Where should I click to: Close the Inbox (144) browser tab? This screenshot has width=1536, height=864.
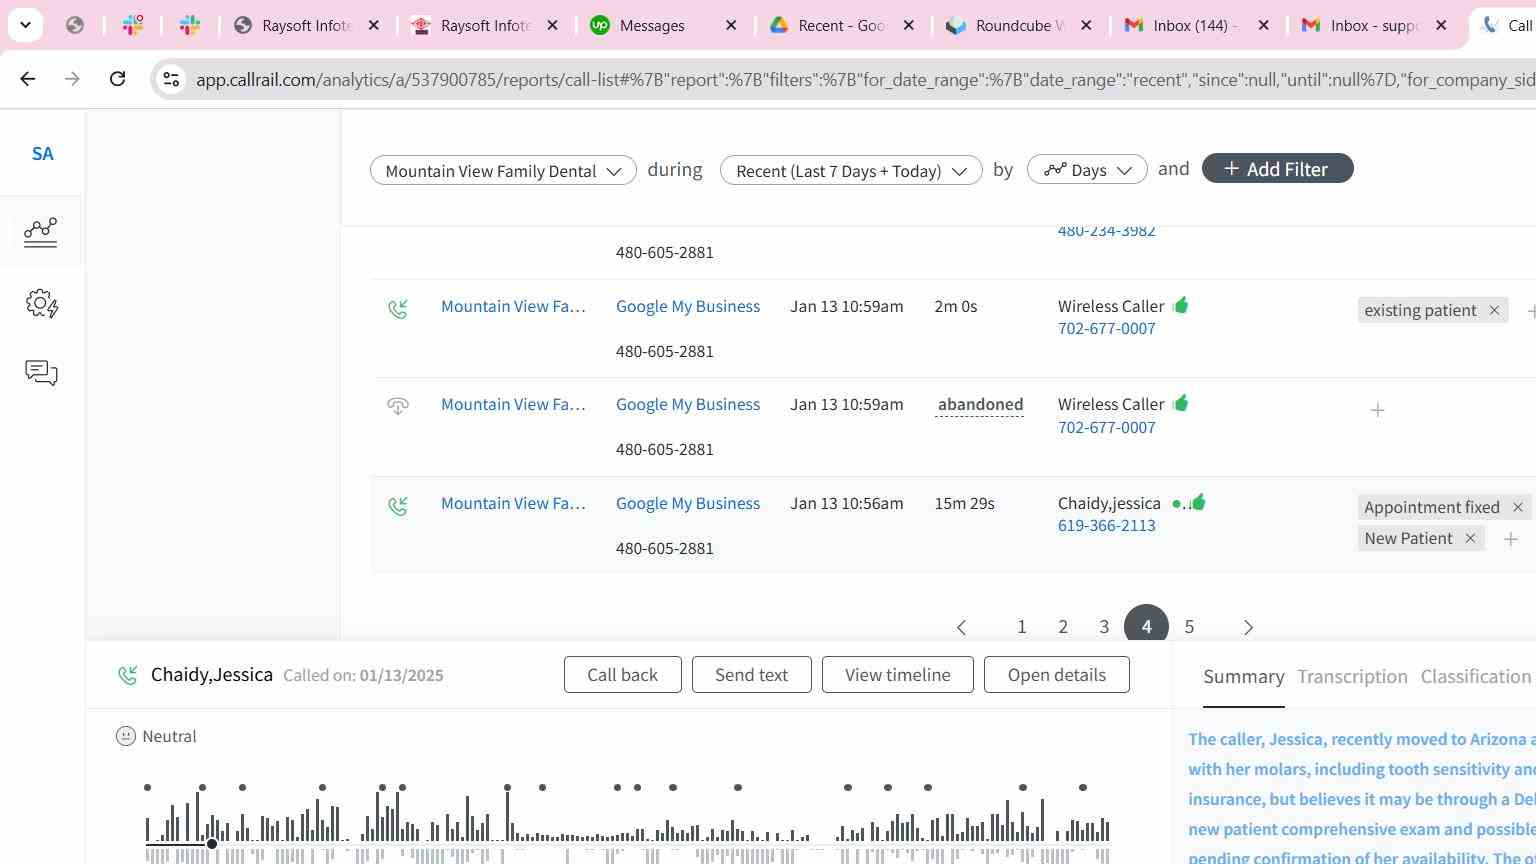pos(1263,25)
